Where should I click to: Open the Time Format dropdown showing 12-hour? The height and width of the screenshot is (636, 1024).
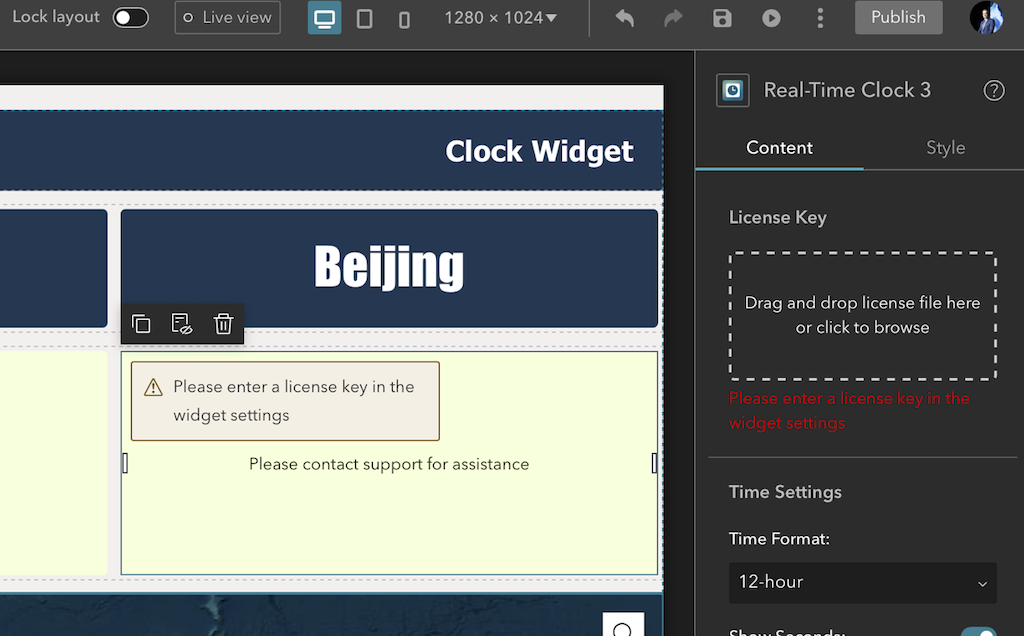pyautogui.click(x=862, y=582)
